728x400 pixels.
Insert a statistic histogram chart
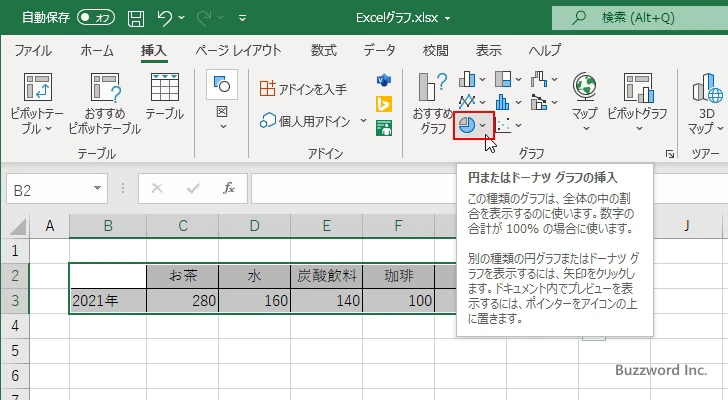coord(503,102)
